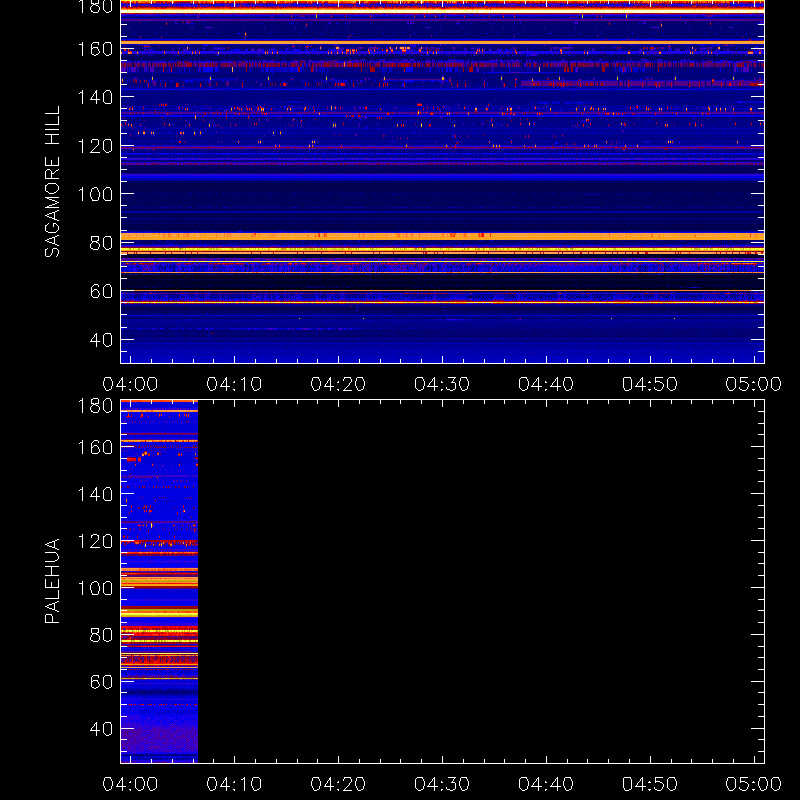The width and height of the screenshot is (800, 800).
Task: Choose the 160 label on Palehua axis
Action: tap(95, 447)
